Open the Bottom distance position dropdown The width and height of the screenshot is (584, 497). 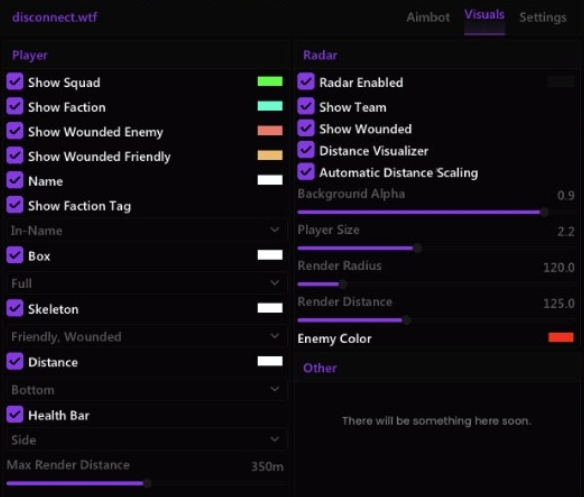pyautogui.click(x=146, y=390)
